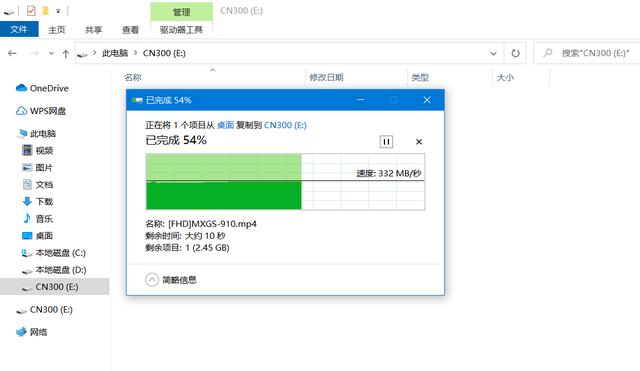Open the quick access toolbar customize dropdown
The image size is (640, 371).
[x=58, y=11]
